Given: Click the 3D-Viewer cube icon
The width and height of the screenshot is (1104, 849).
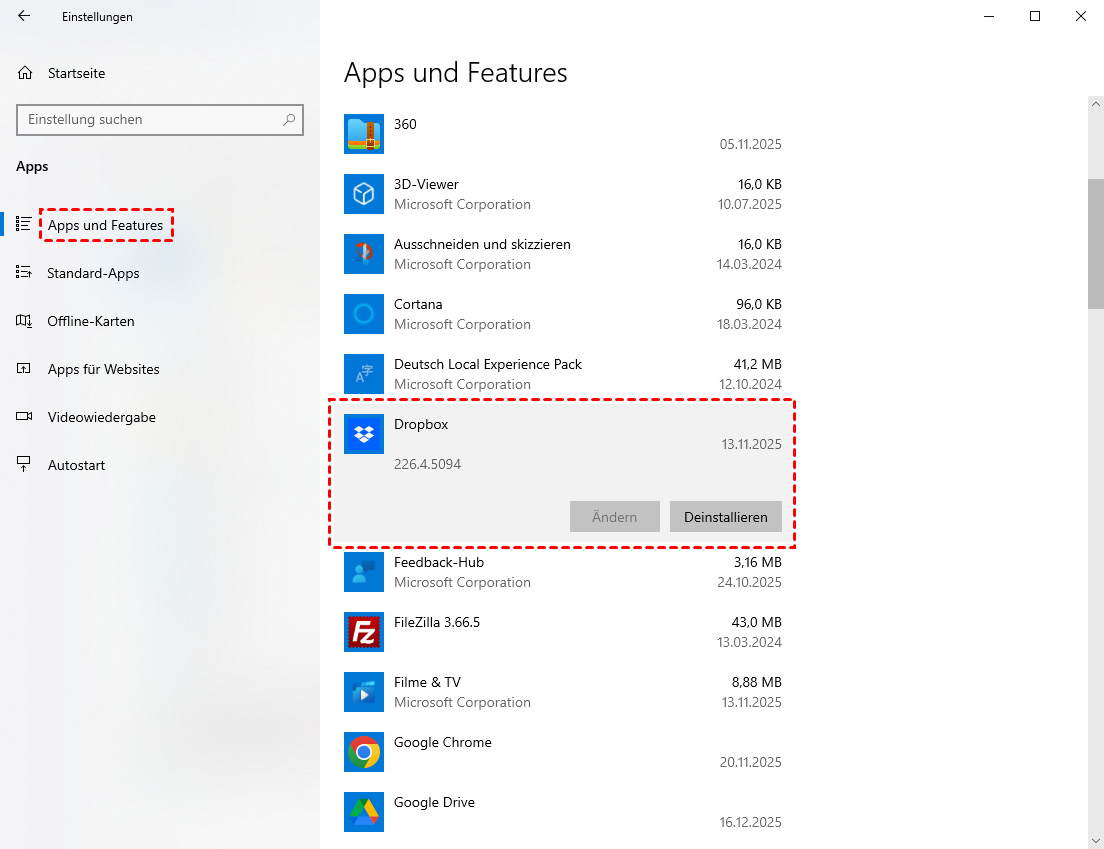Looking at the screenshot, I should (364, 194).
